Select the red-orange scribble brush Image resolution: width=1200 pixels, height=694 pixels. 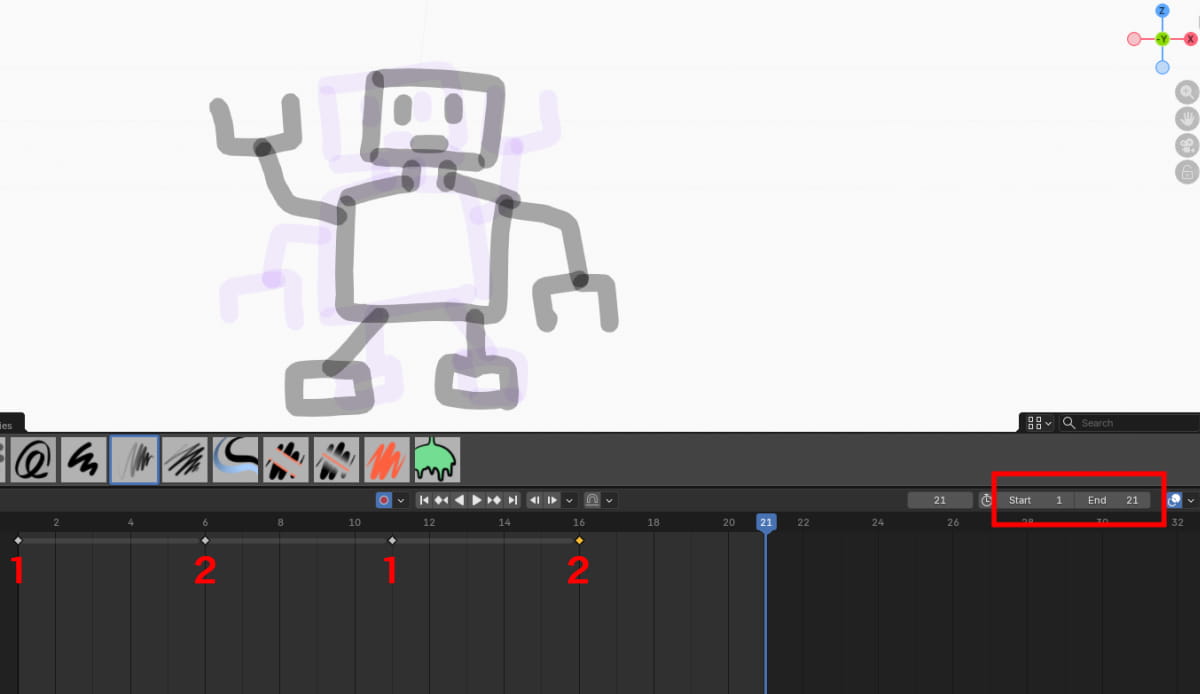click(386, 460)
